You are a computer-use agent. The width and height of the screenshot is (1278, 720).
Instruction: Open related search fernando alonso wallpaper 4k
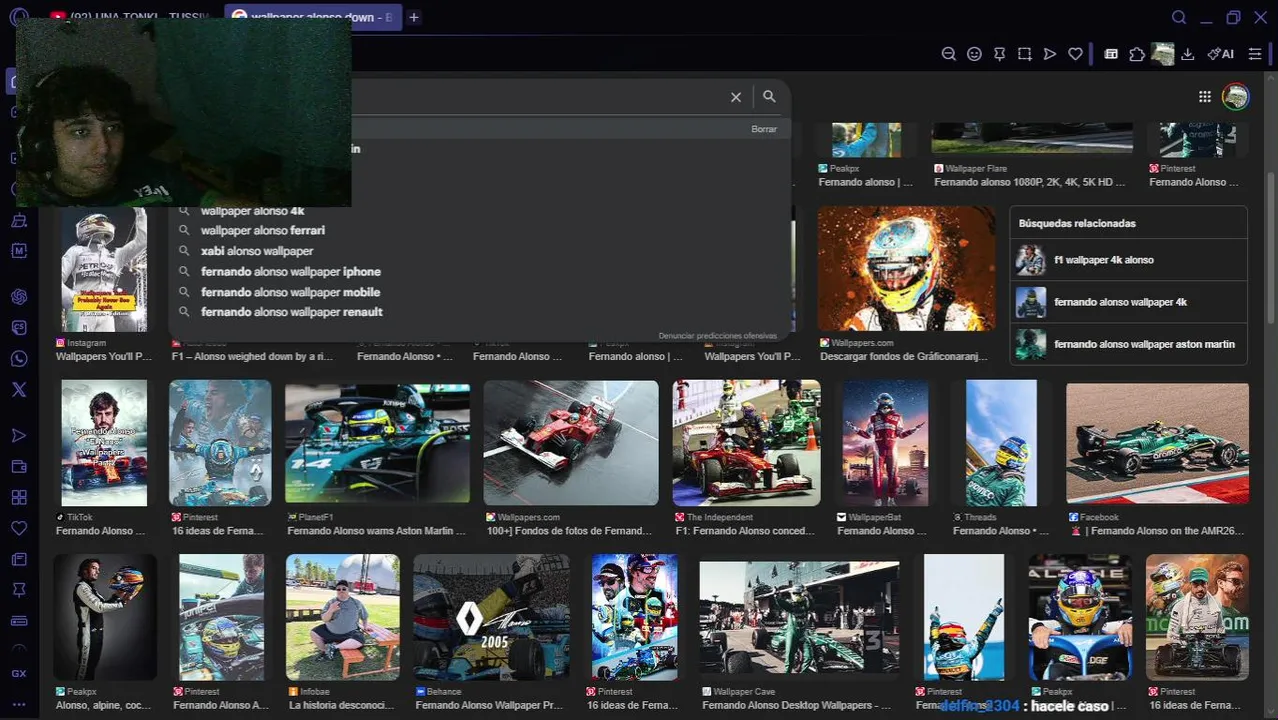(1129, 302)
